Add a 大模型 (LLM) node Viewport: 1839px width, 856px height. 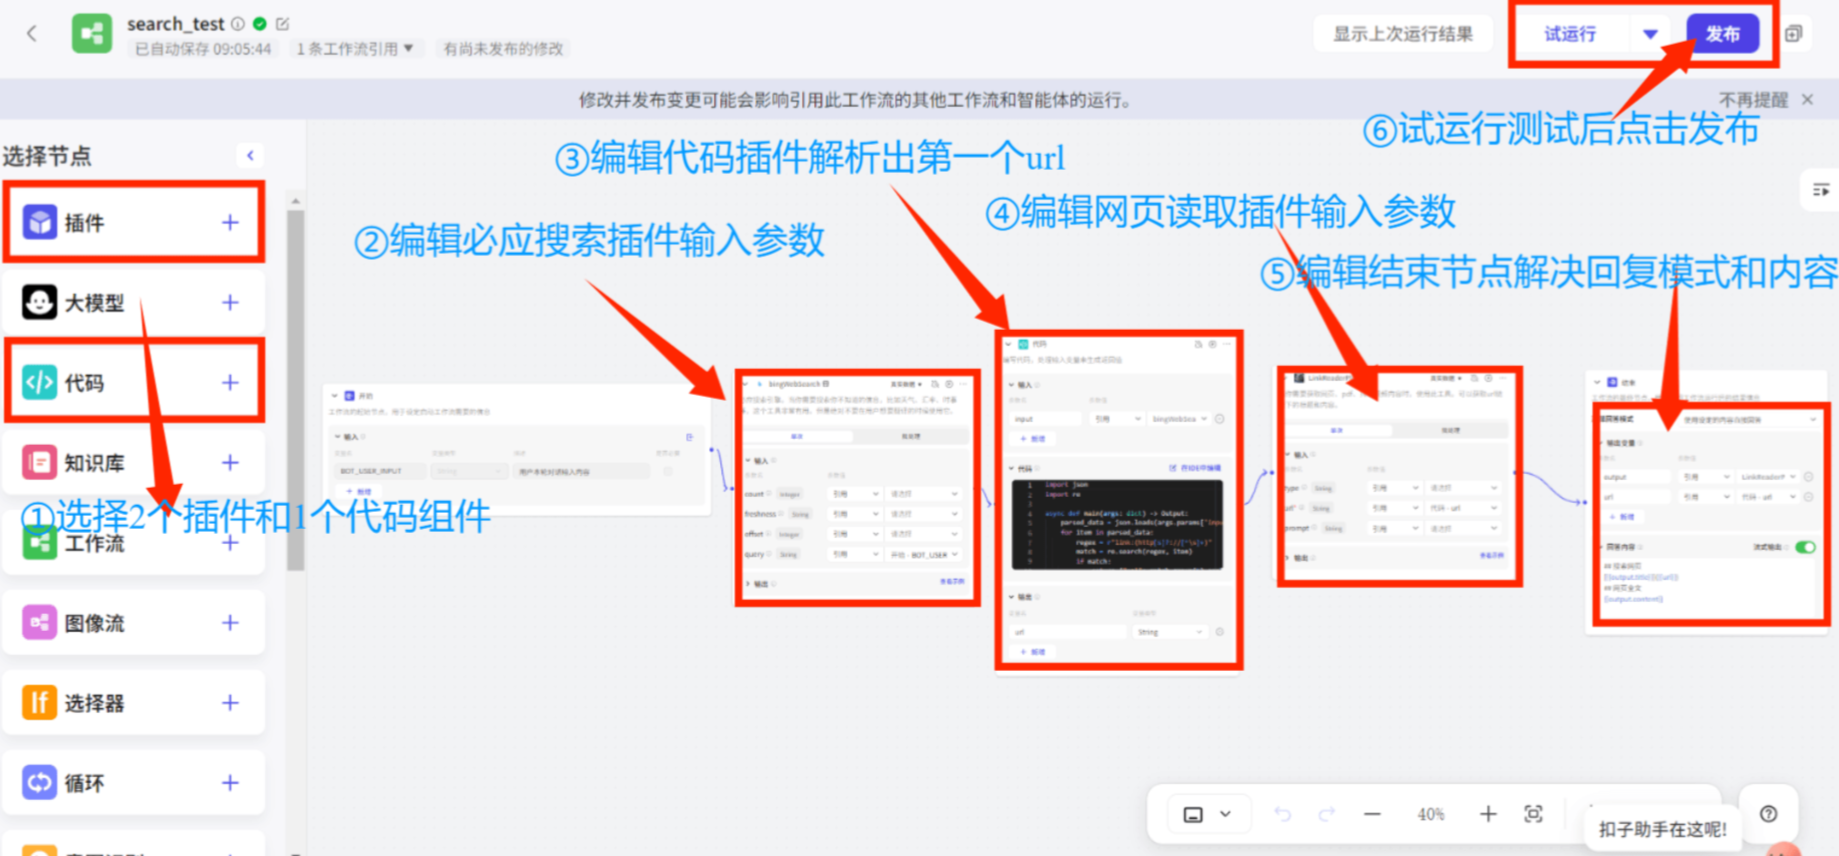[230, 302]
